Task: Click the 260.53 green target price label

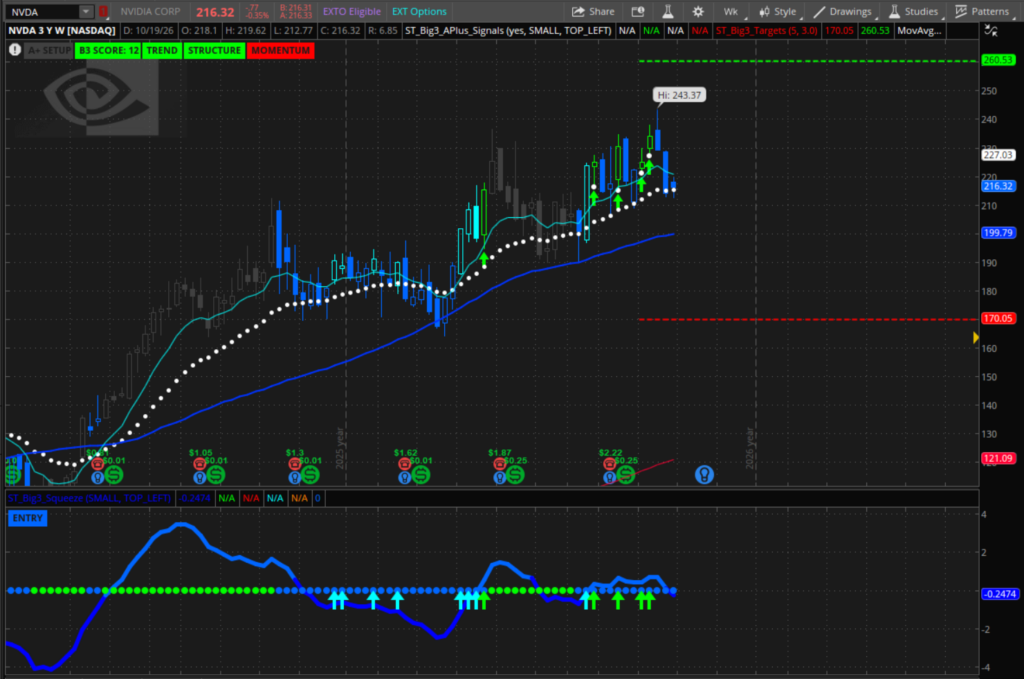Action: 998,60
